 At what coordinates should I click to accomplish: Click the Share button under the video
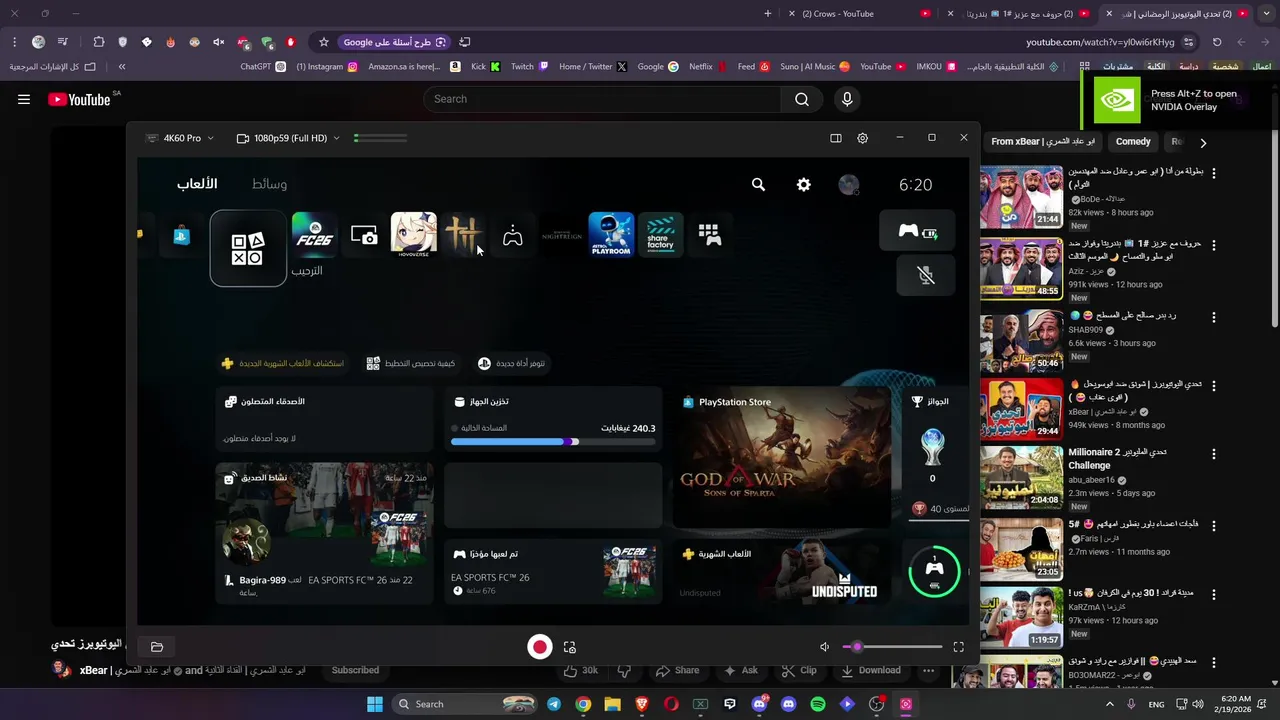click(x=678, y=670)
